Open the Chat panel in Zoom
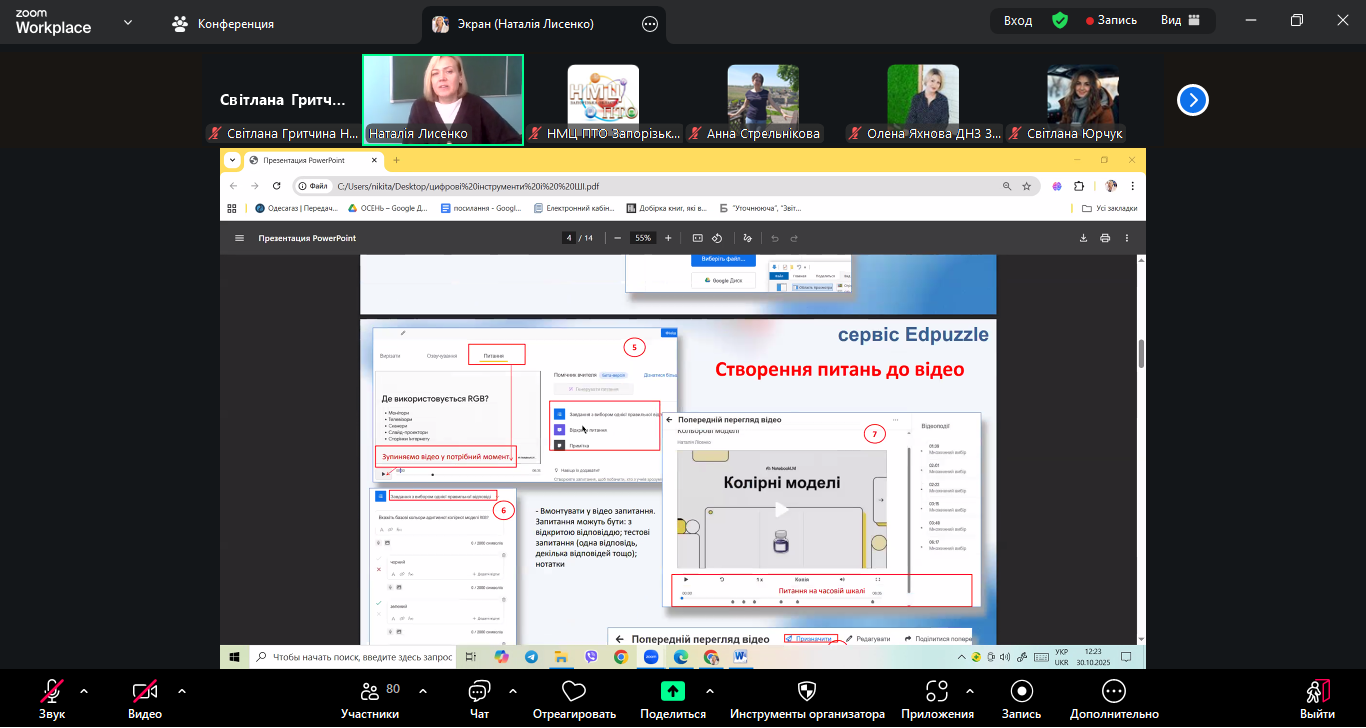Screen dimensions: 1366x728 point(479,692)
